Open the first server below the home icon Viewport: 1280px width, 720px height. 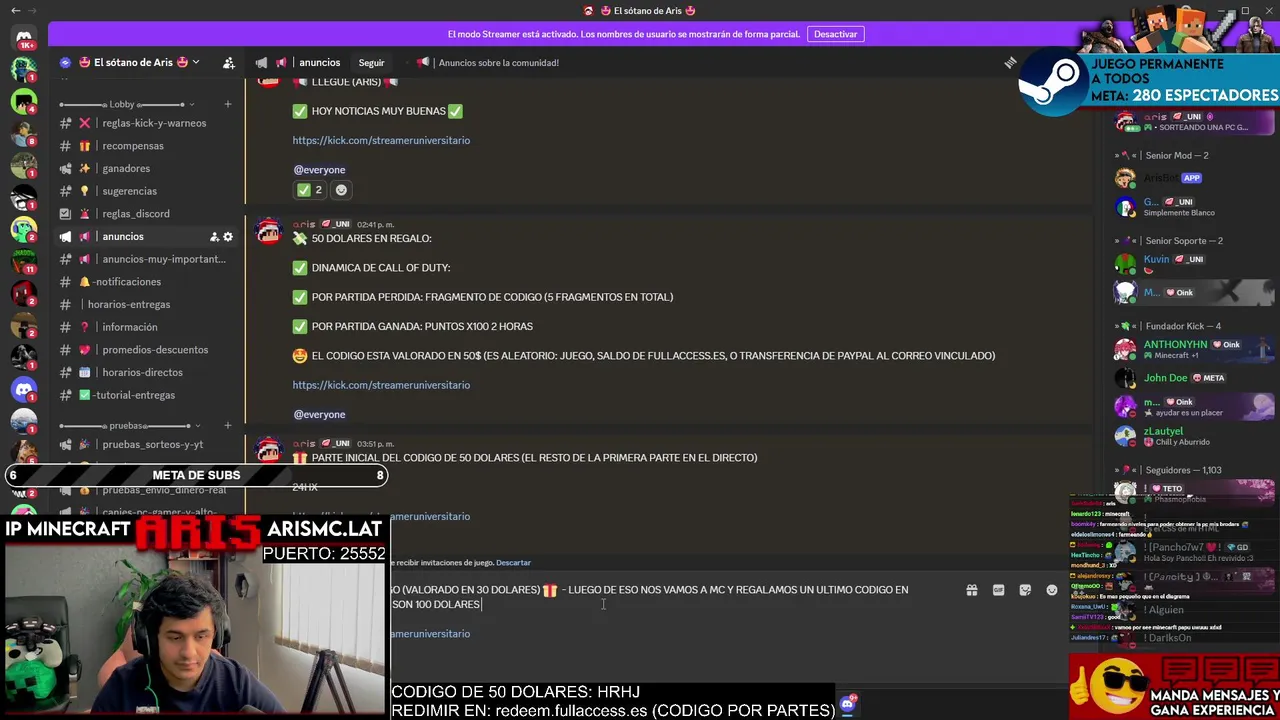(x=24, y=69)
